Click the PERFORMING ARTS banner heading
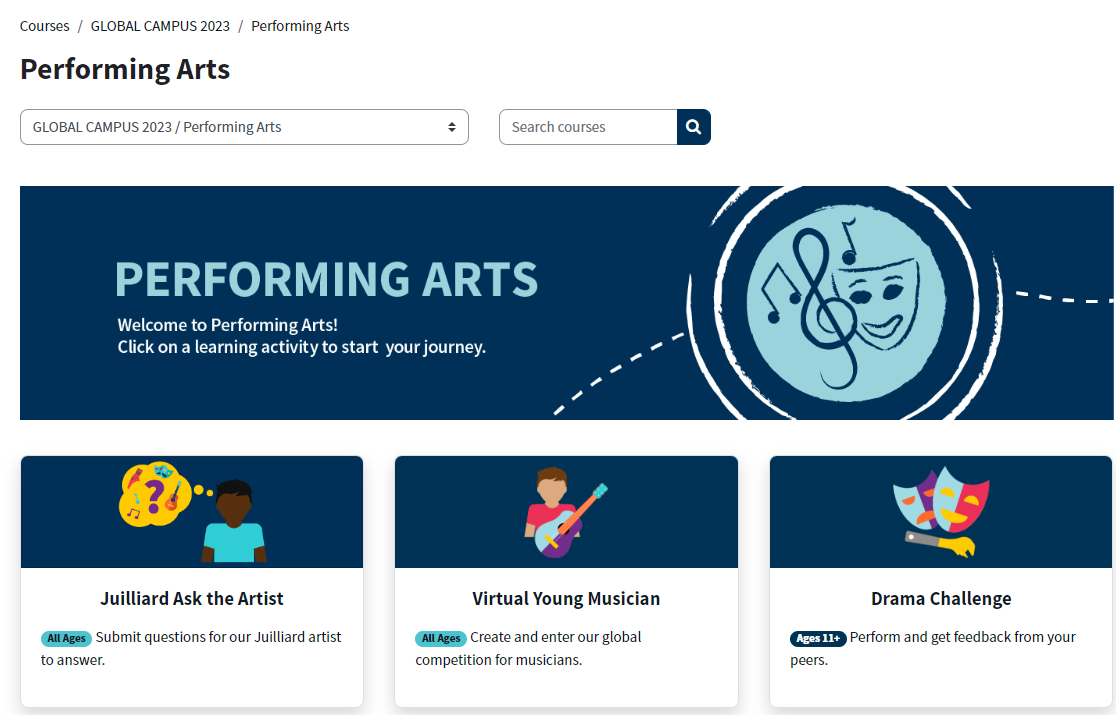The image size is (1116, 715). tap(327, 280)
